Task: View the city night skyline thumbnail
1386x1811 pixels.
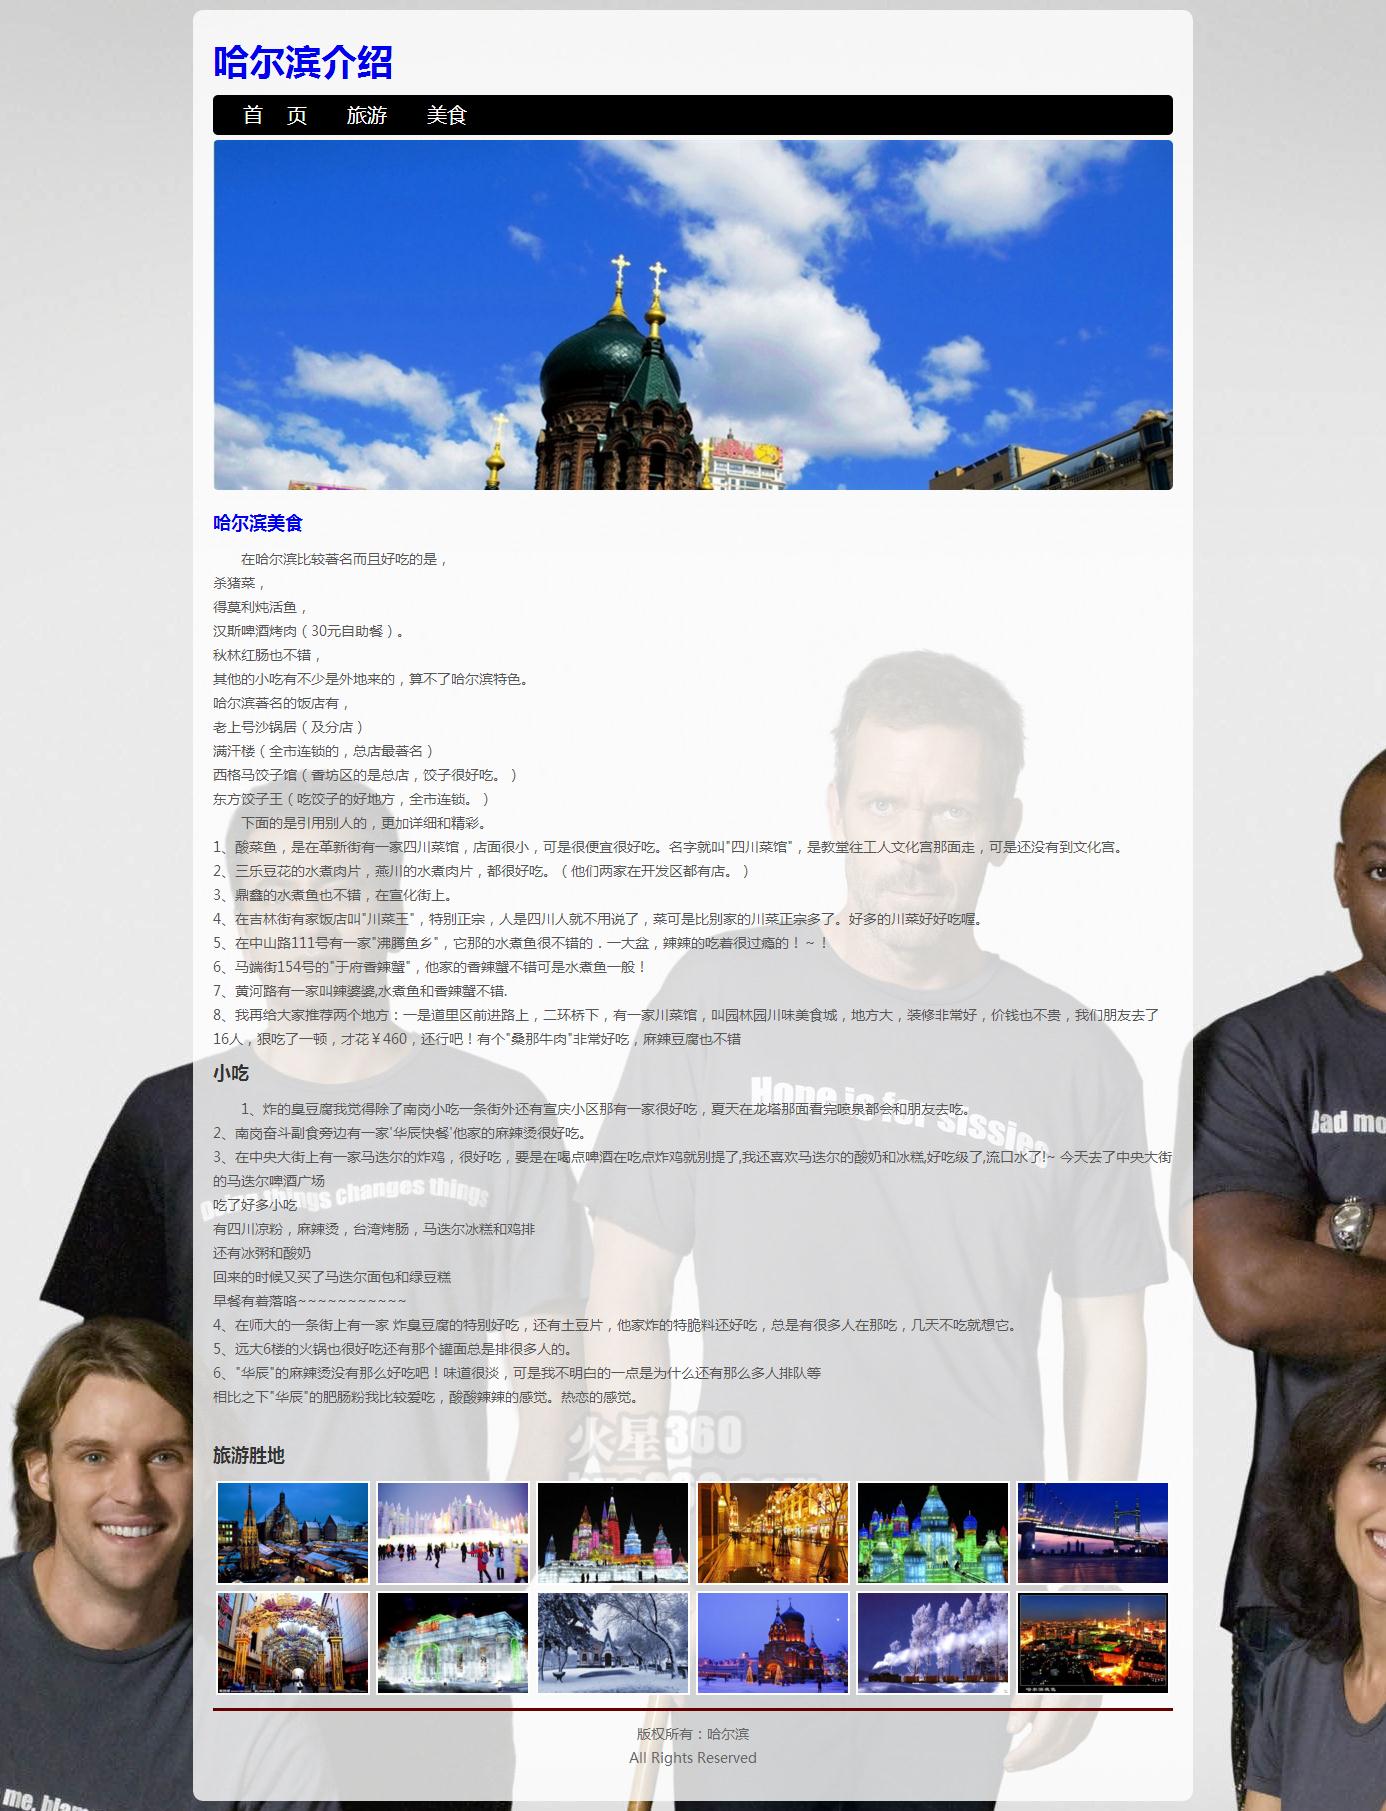Action: [x=1093, y=1643]
